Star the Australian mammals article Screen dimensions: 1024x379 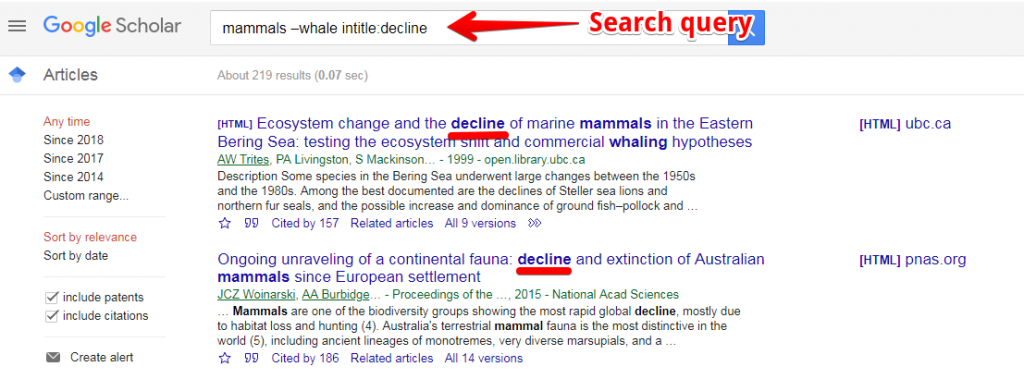[225, 358]
